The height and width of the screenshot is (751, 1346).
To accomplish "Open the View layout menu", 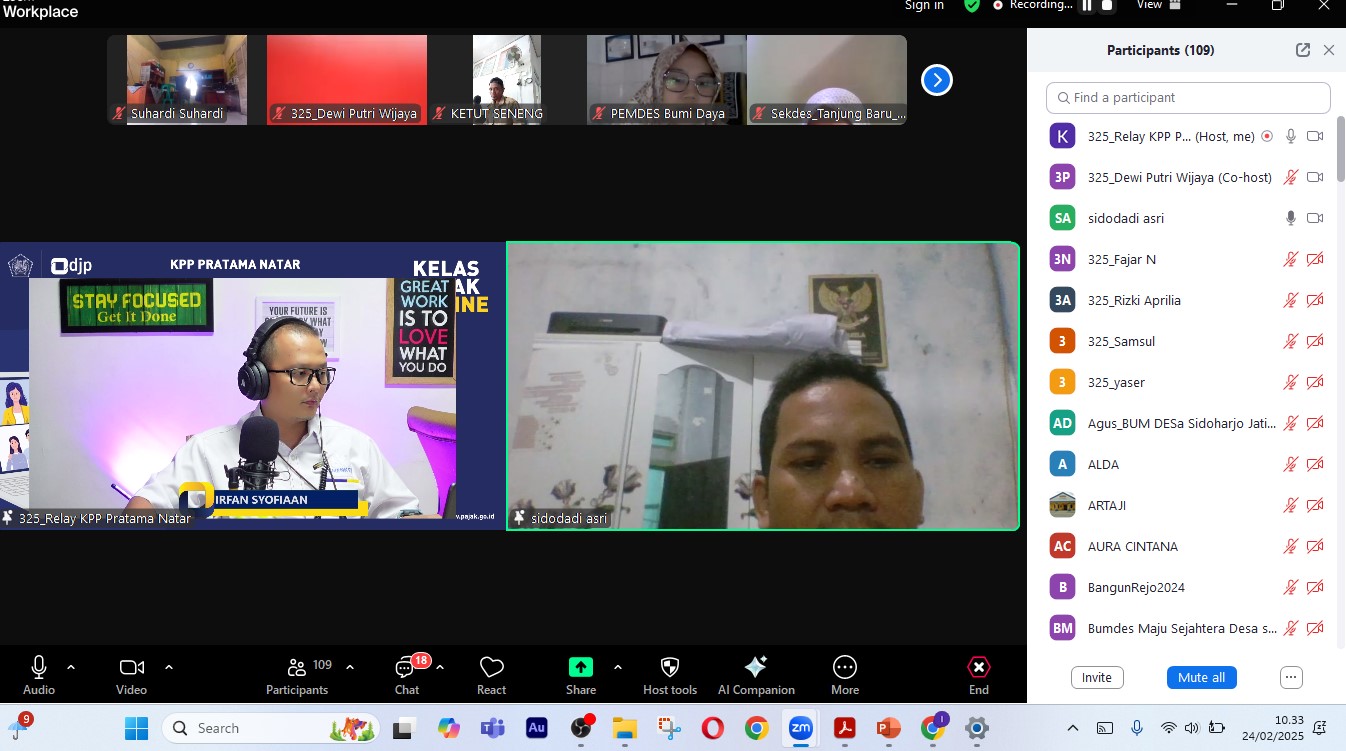I will 1158,5.
